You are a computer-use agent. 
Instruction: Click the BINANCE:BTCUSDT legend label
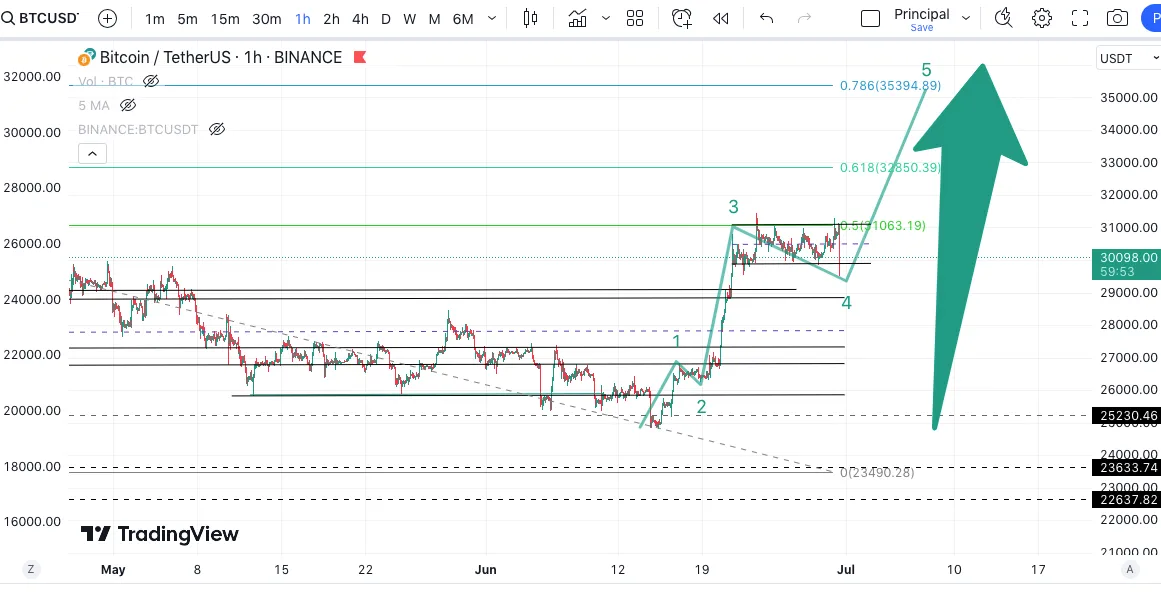click(138, 130)
